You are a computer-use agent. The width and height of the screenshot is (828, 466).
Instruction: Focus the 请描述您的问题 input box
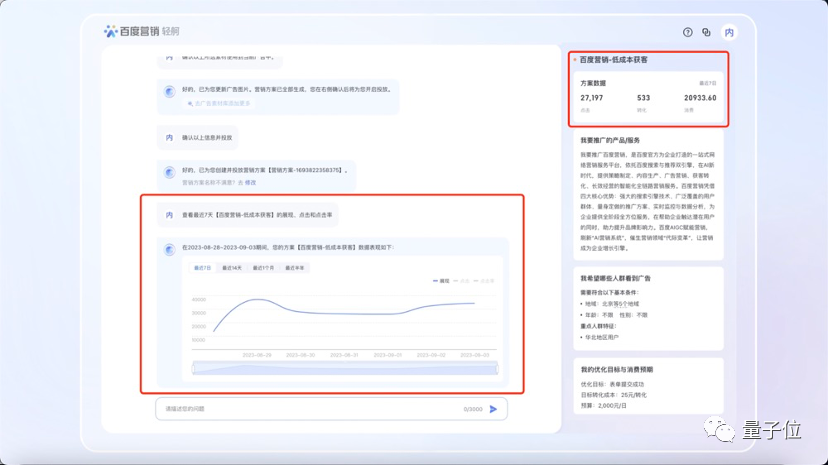click(x=332, y=409)
